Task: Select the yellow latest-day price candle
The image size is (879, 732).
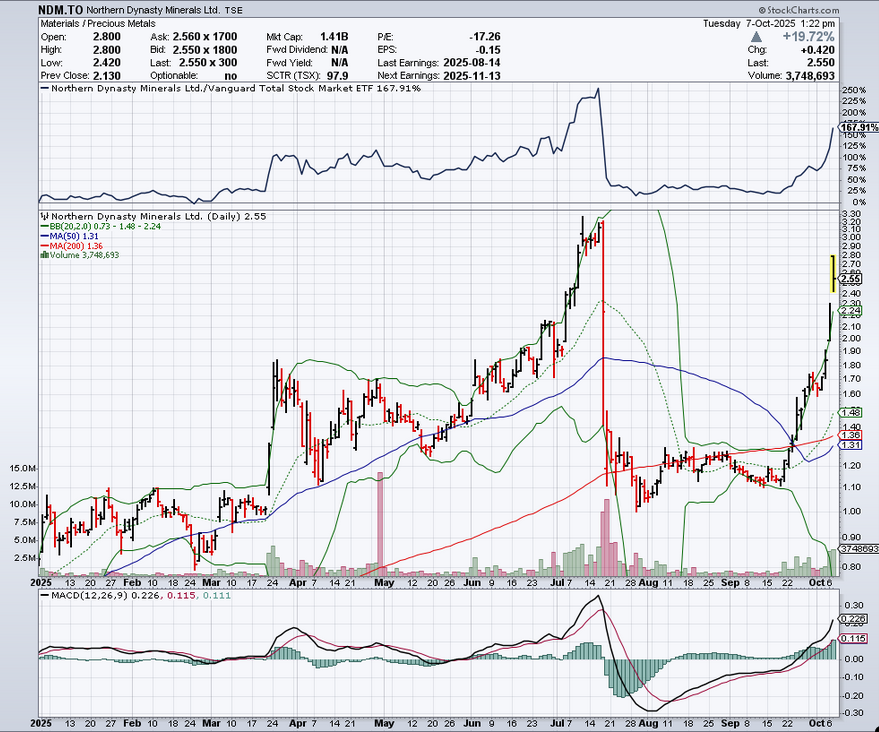Action: 832,273
